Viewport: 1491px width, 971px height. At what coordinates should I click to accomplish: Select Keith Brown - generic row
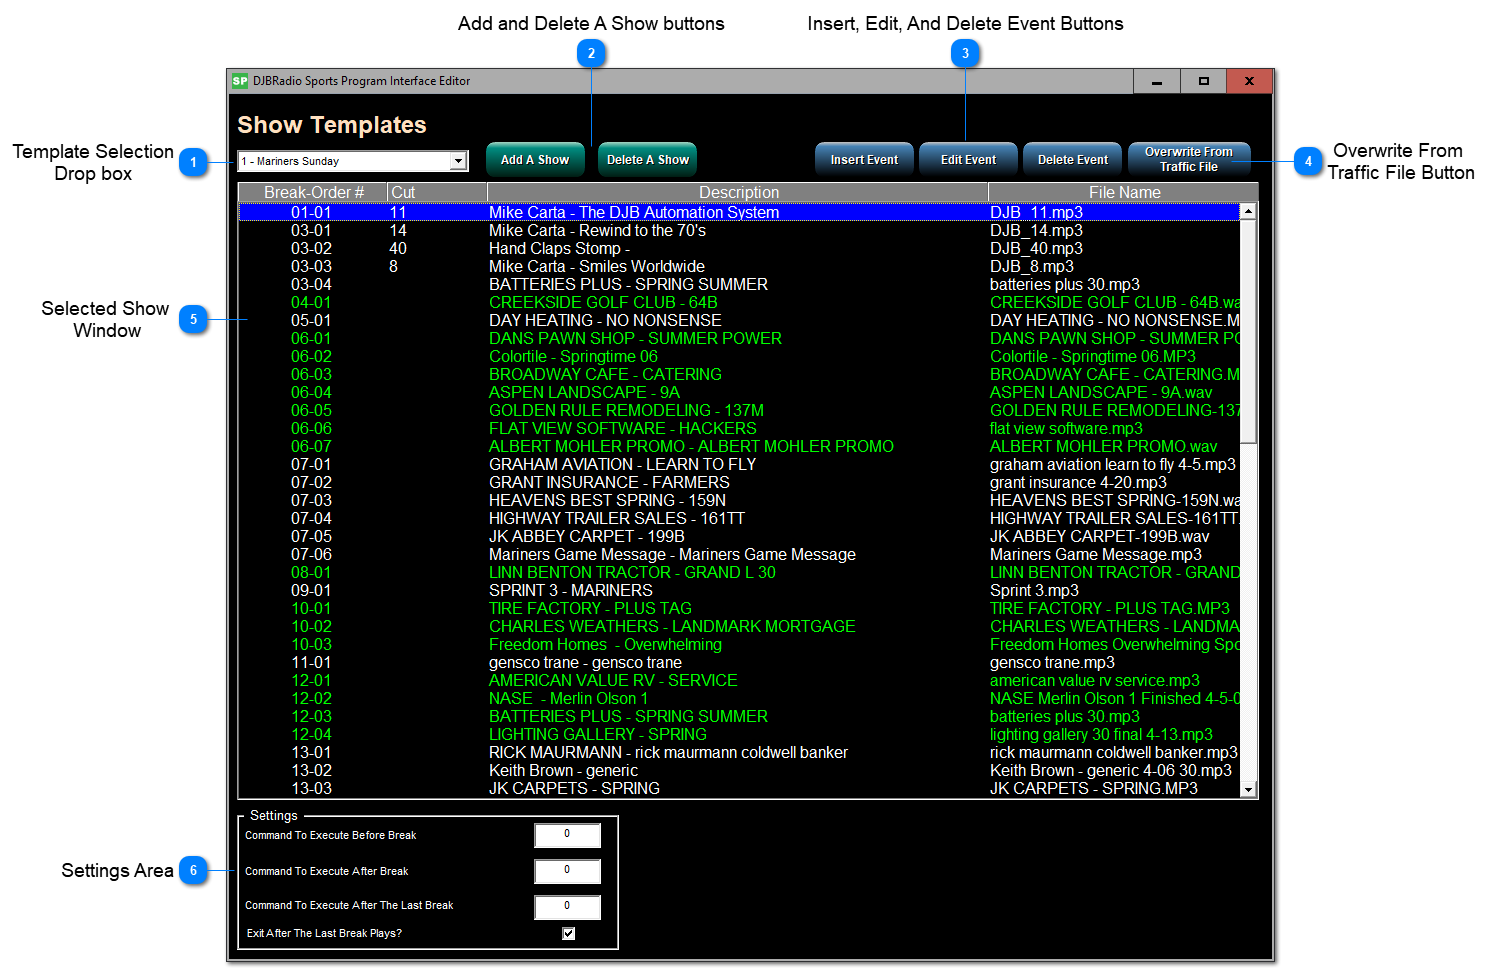click(x=740, y=770)
